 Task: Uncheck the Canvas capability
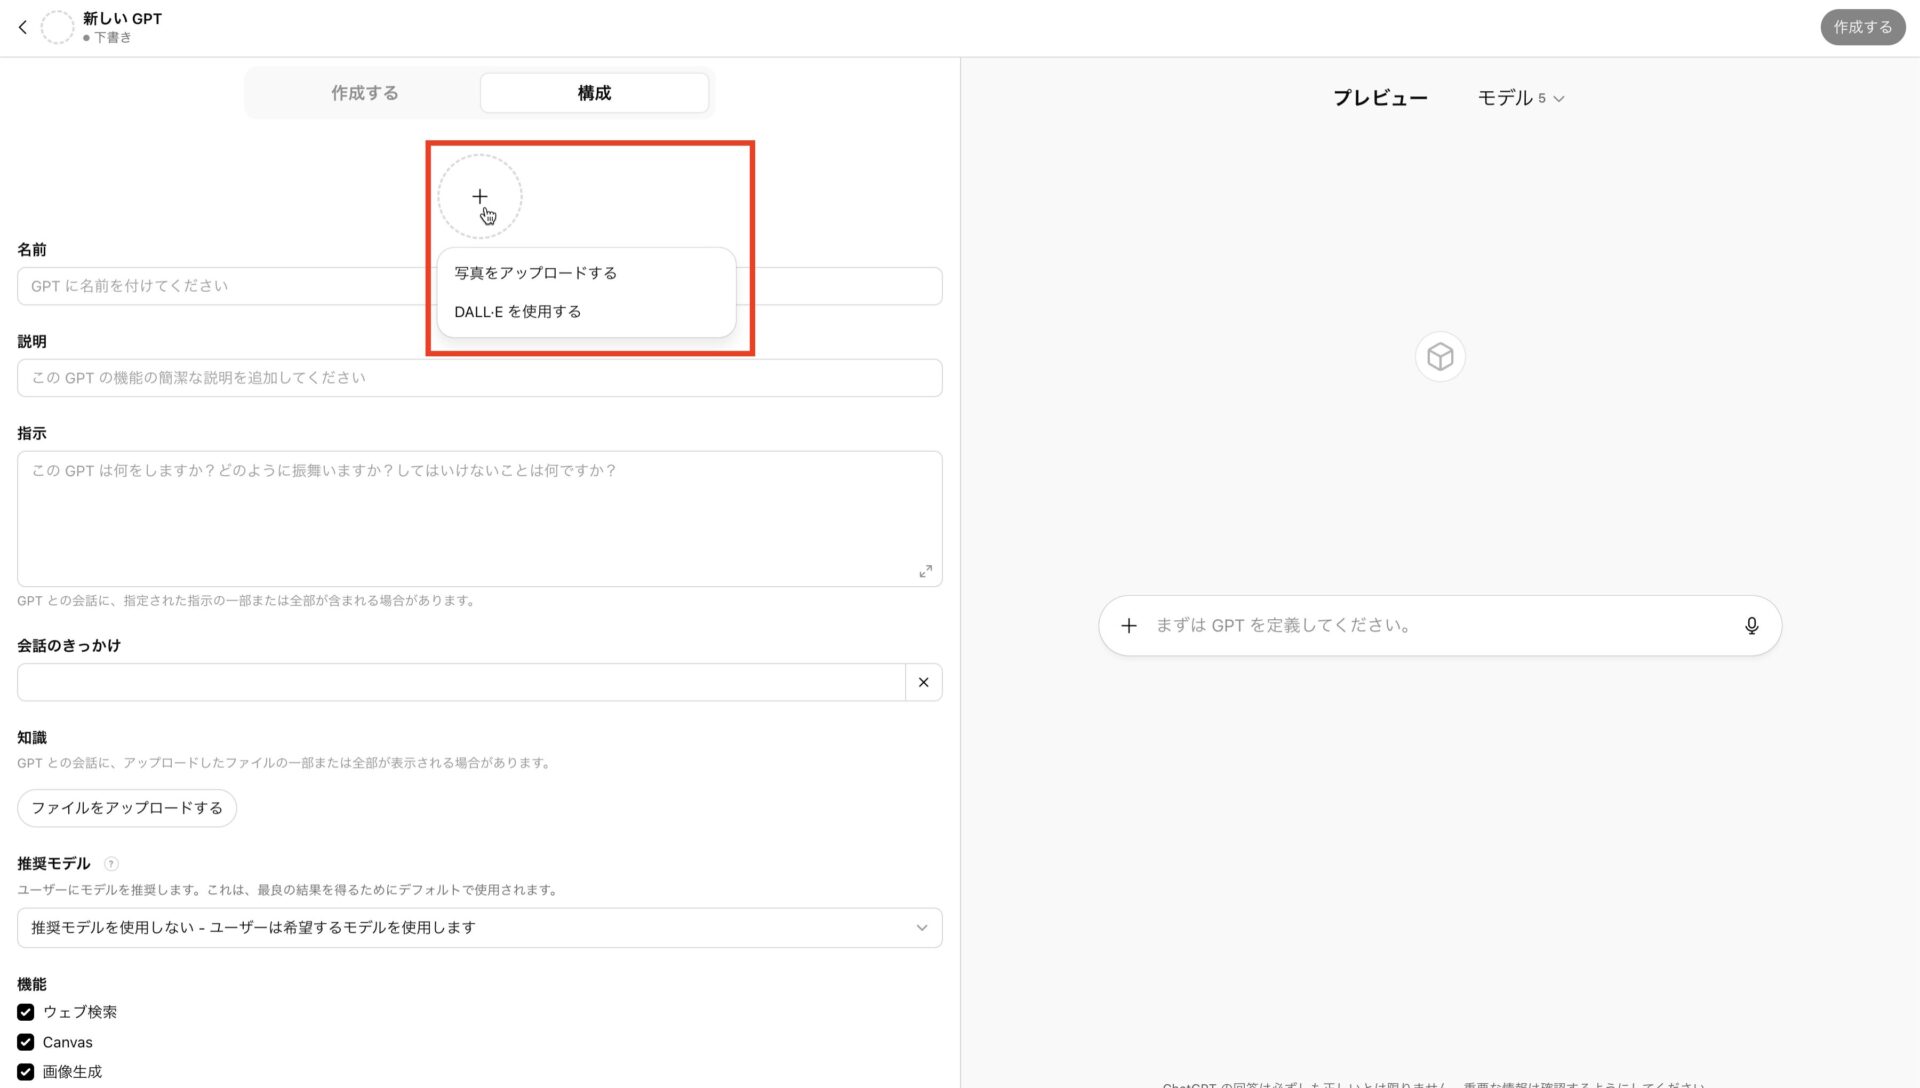pos(25,1042)
